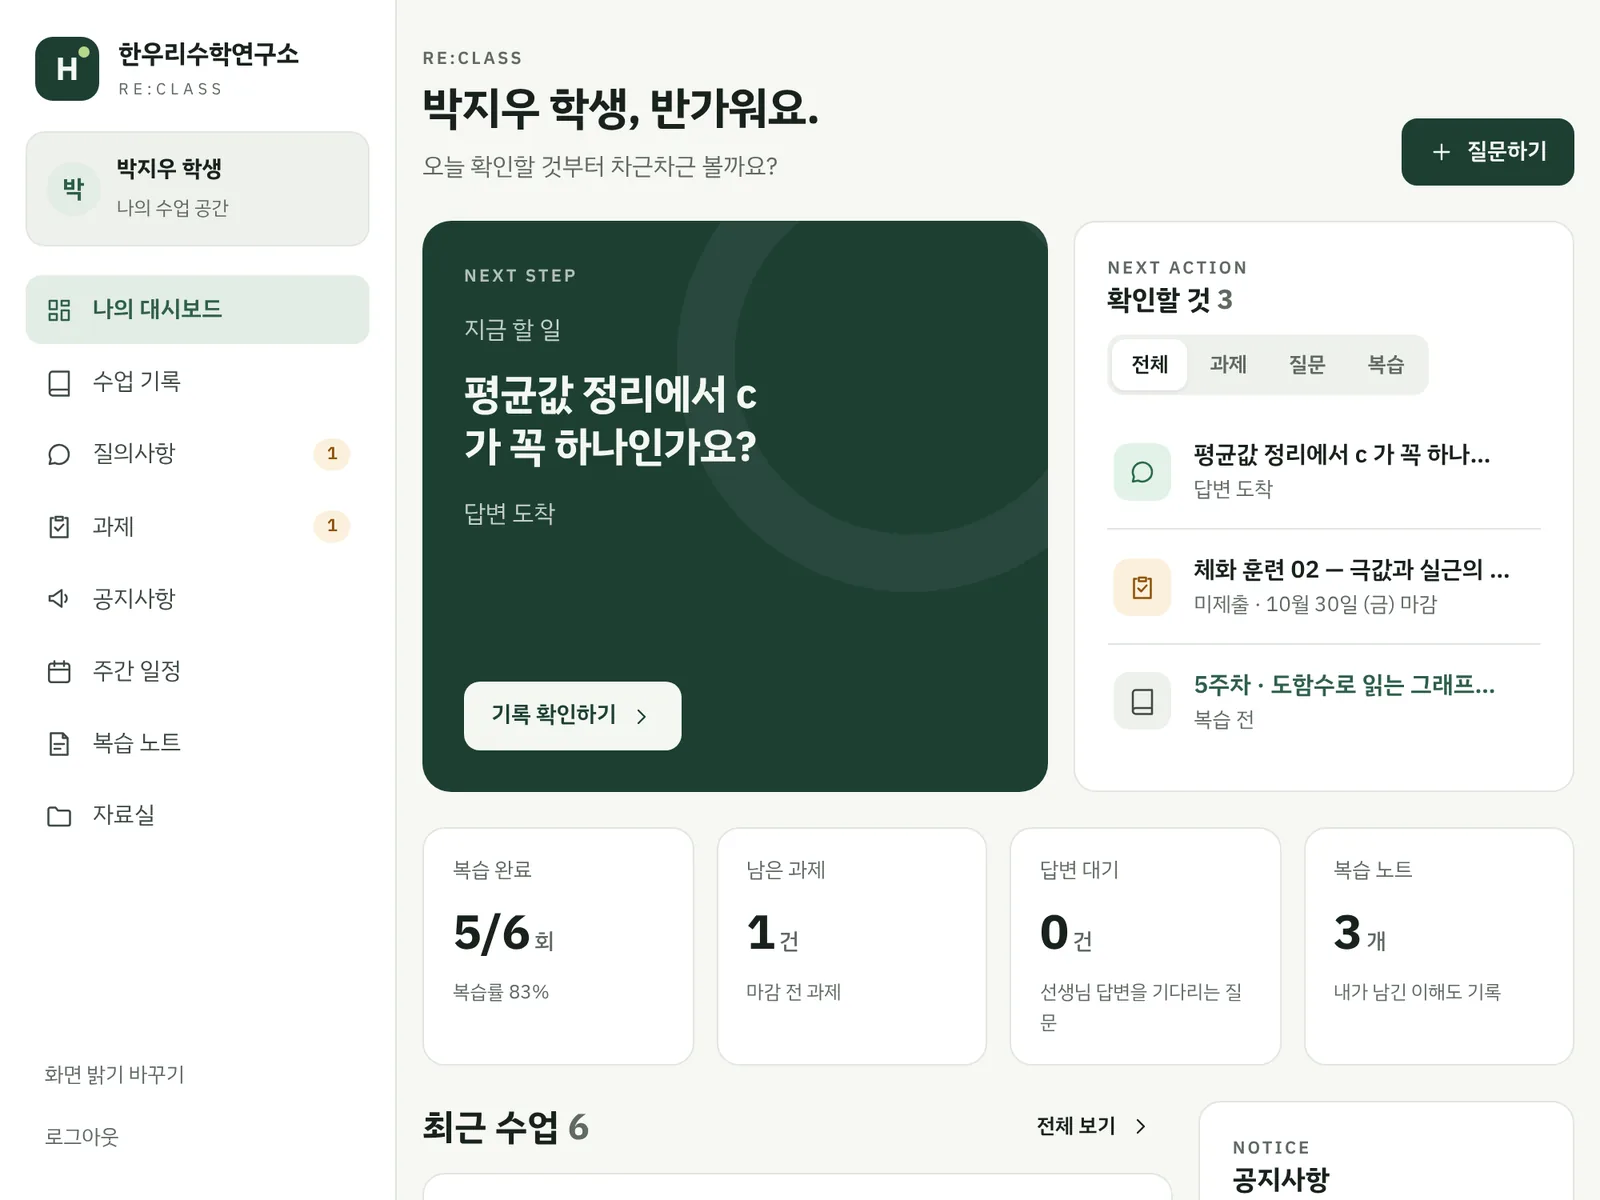Open 복습 노트 in the sidebar

(x=197, y=743)
